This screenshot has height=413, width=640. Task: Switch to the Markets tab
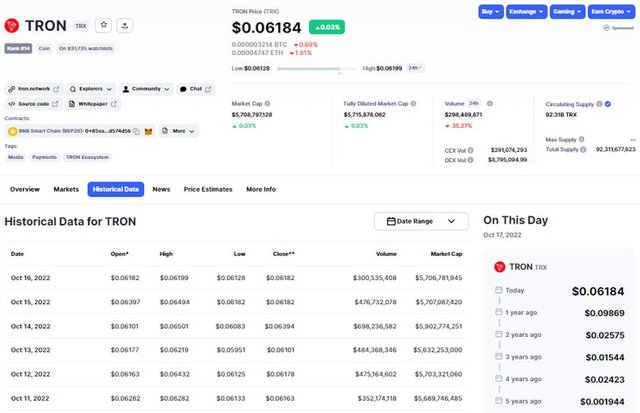click(x=66, y=189)
